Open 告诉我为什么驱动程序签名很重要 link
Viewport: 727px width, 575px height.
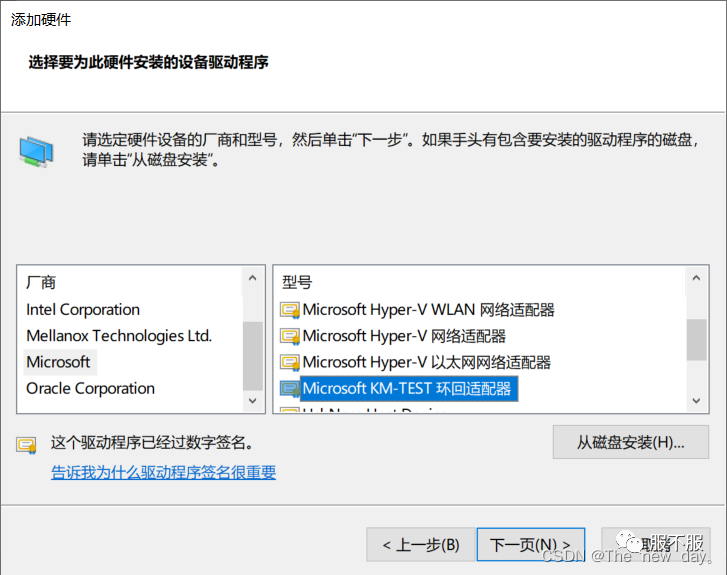coord(164,473)
